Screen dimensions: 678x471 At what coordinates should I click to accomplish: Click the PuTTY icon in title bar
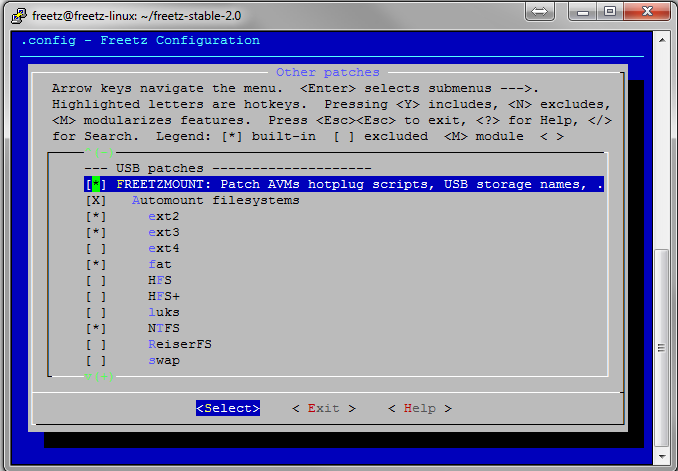pos(12,12)
